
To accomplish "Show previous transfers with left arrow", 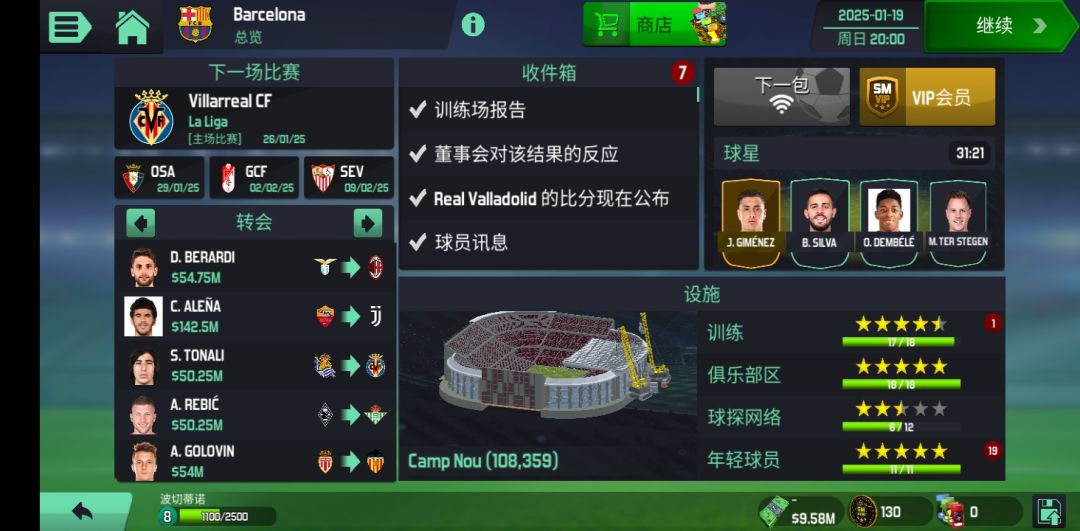I will point(141,222).
